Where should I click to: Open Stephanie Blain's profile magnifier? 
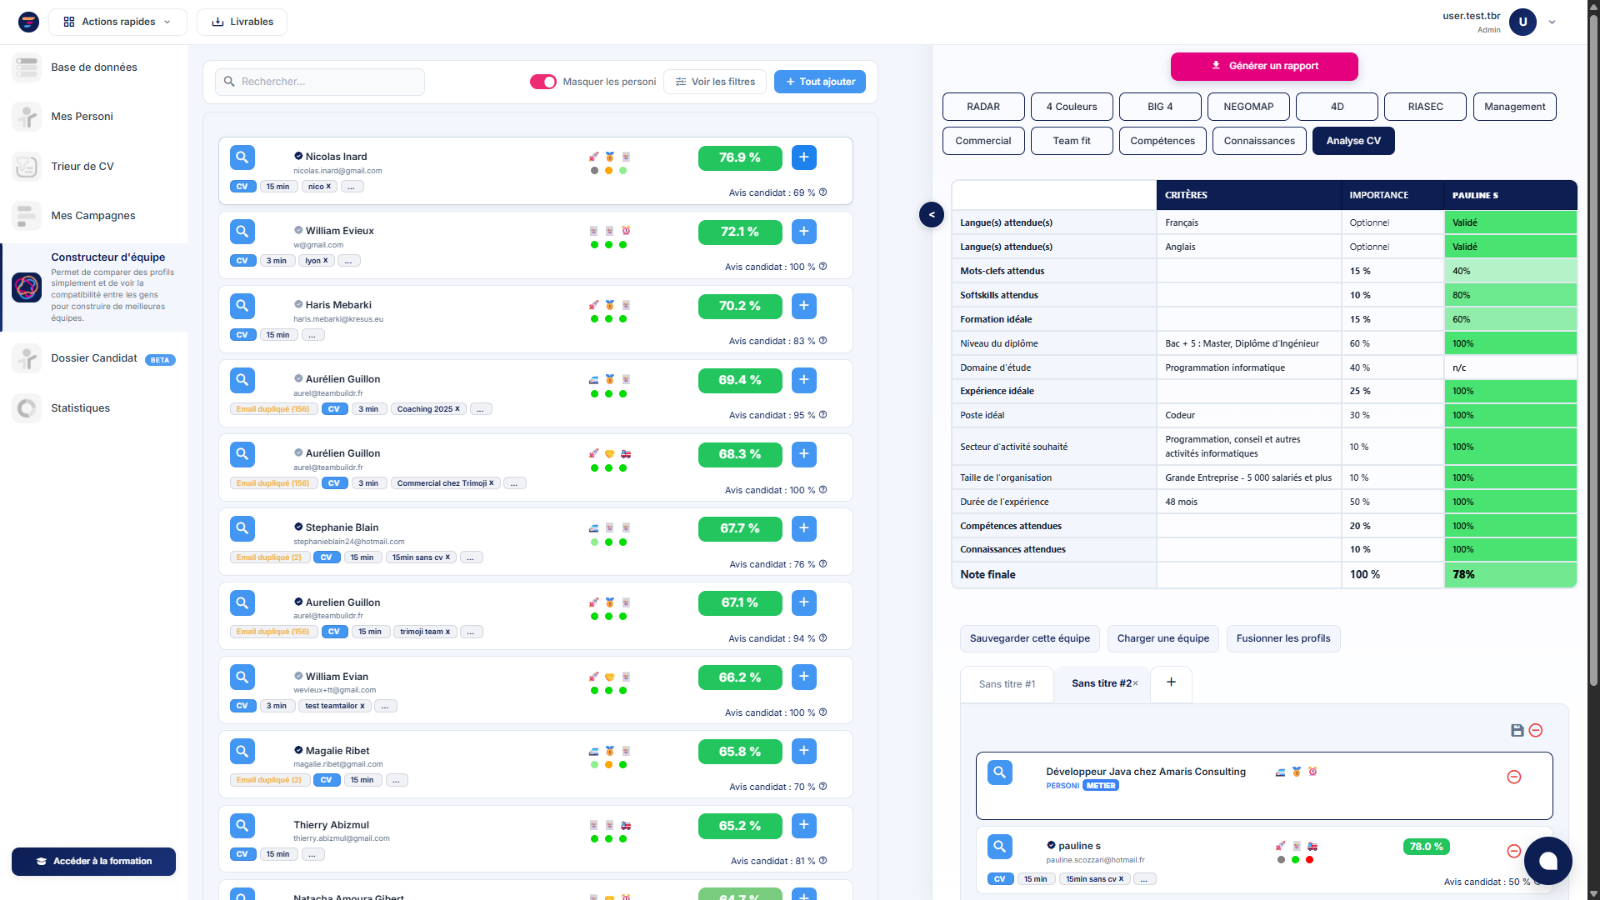point(242,528)
